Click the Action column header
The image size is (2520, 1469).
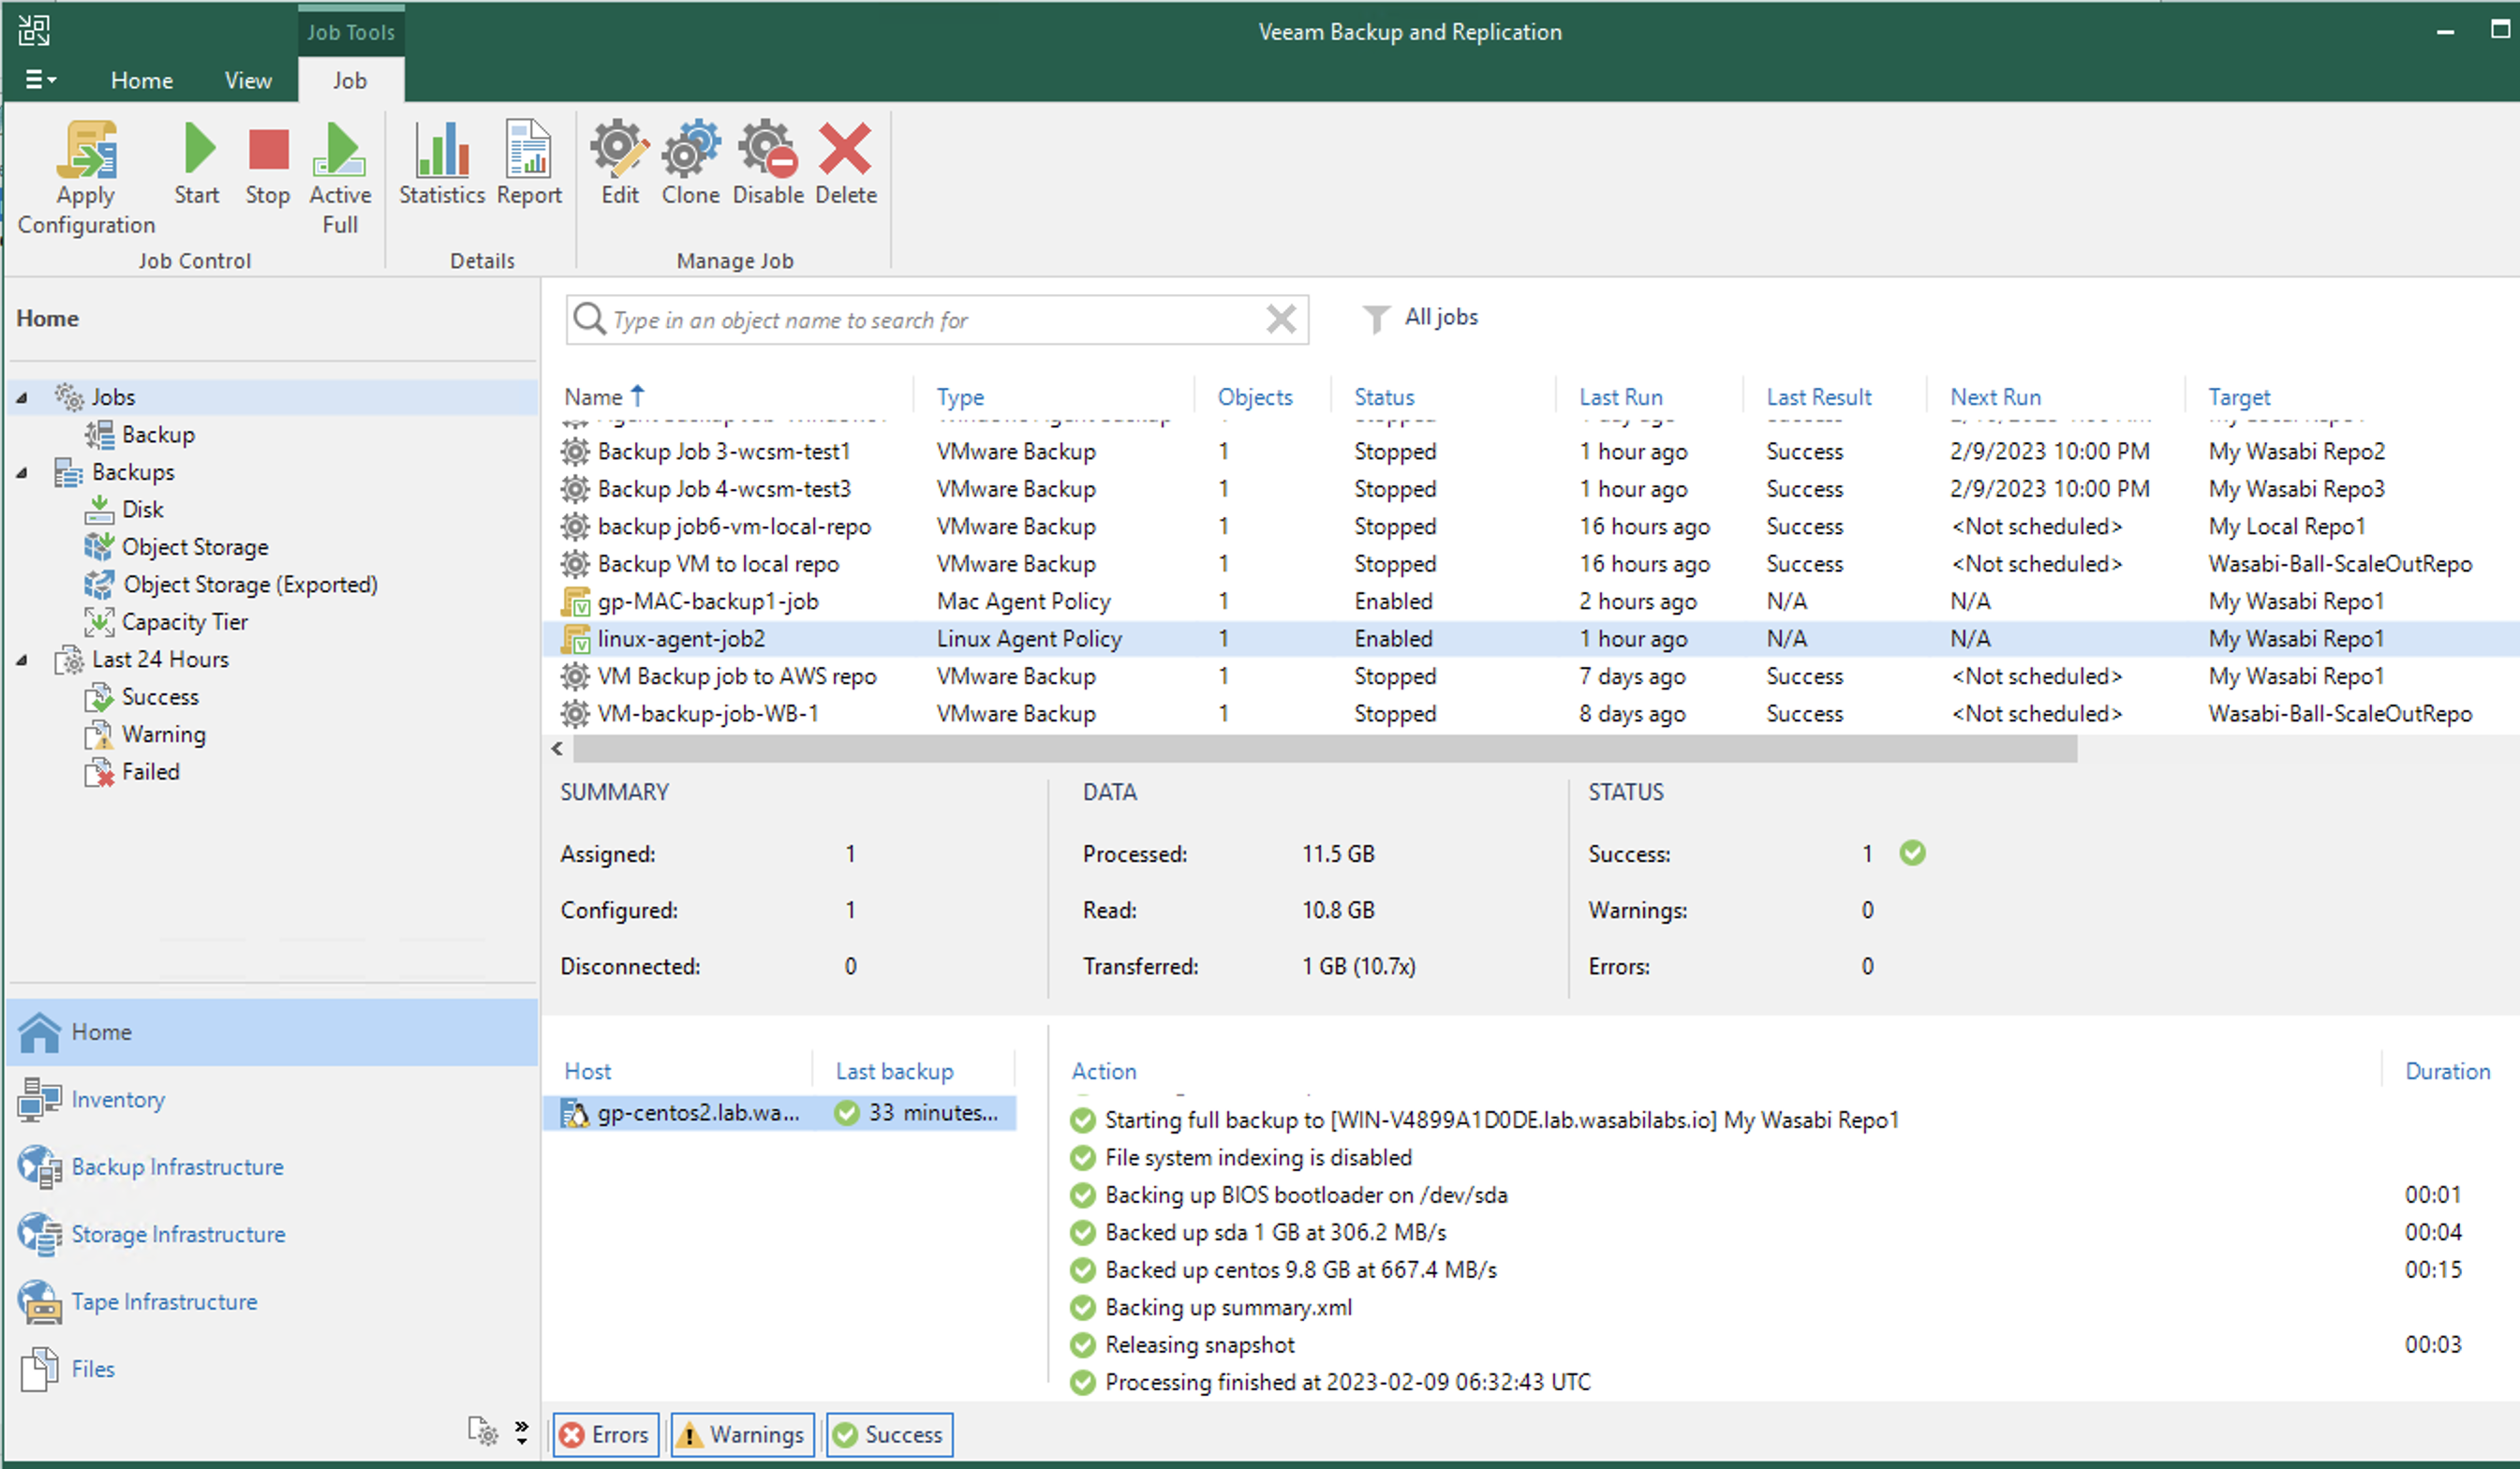(1104, 1072)
